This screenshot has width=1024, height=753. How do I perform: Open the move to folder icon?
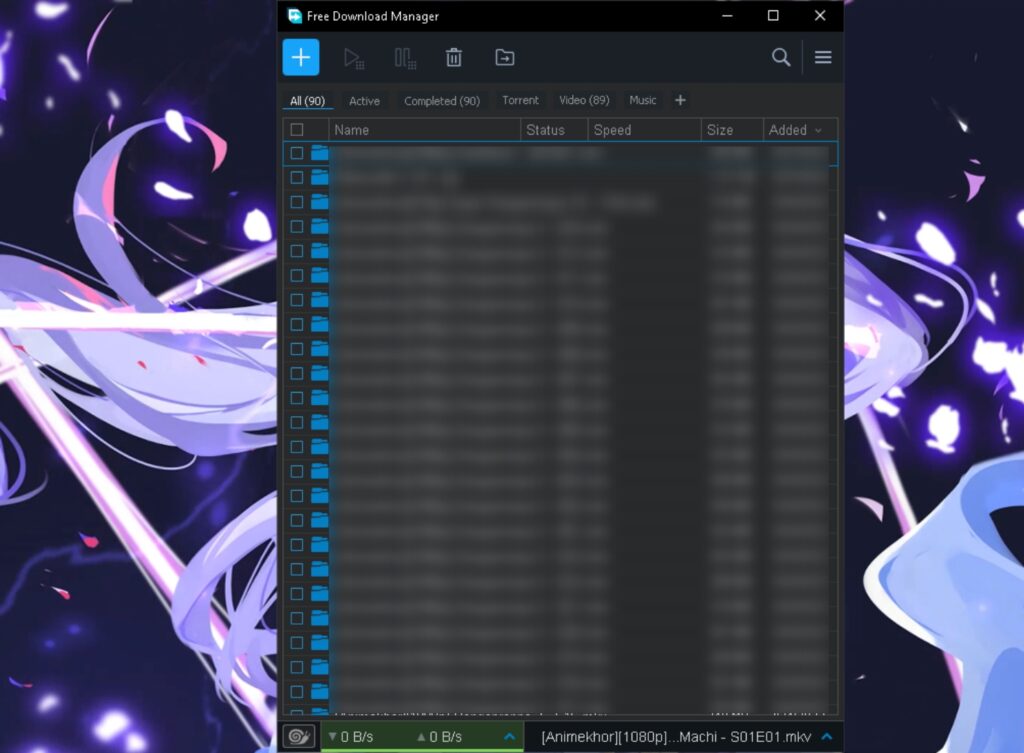point(504,57)
